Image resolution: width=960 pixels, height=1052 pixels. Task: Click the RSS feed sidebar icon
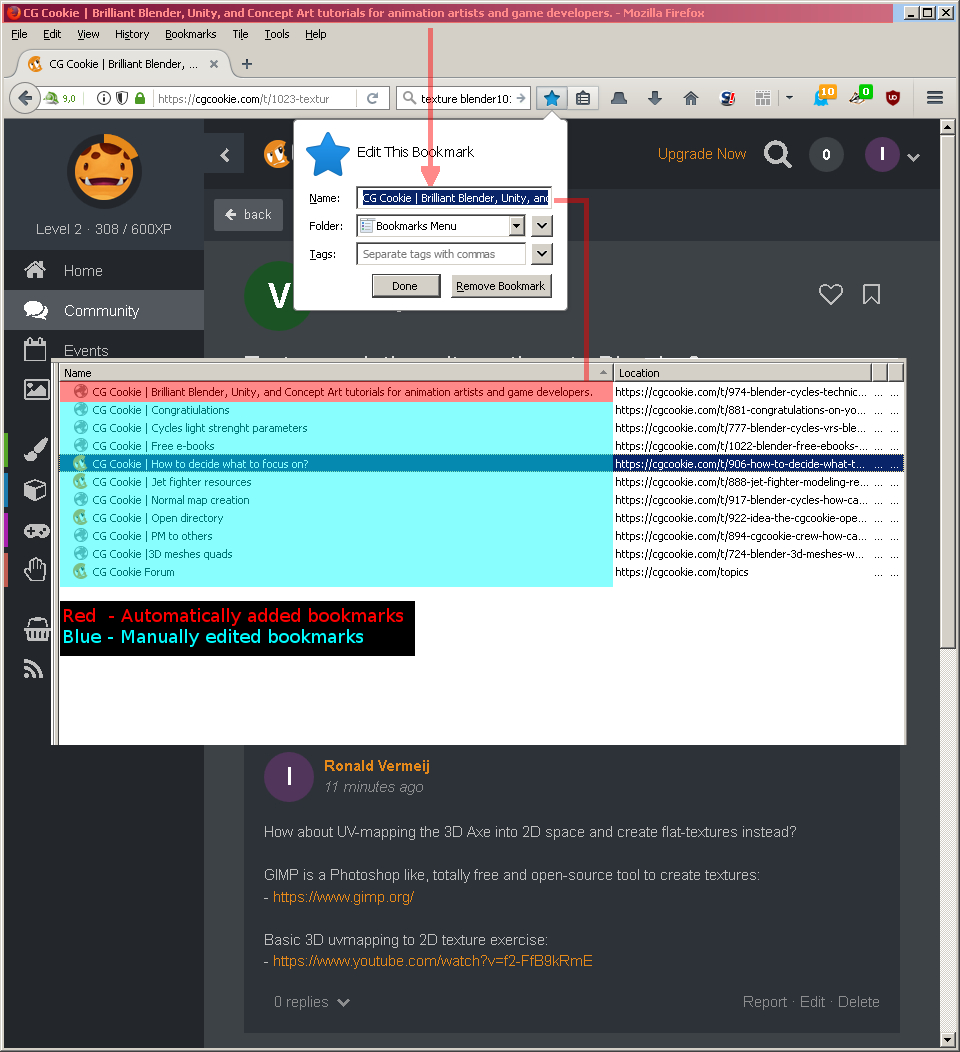[34, 669]
